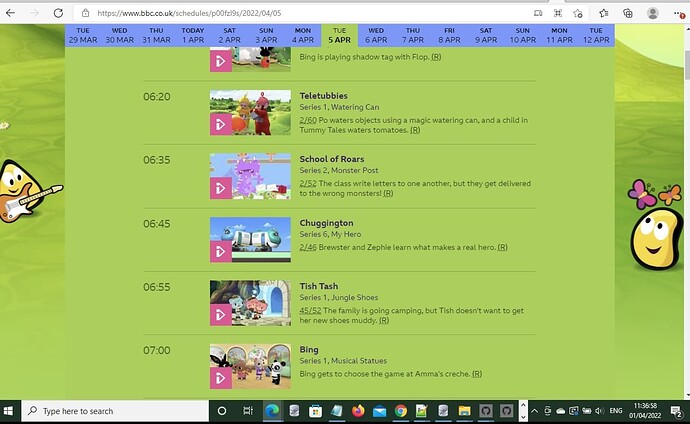Open the Windows Start menu
Screen dimensions: 690x424
[x=8, y=411]
